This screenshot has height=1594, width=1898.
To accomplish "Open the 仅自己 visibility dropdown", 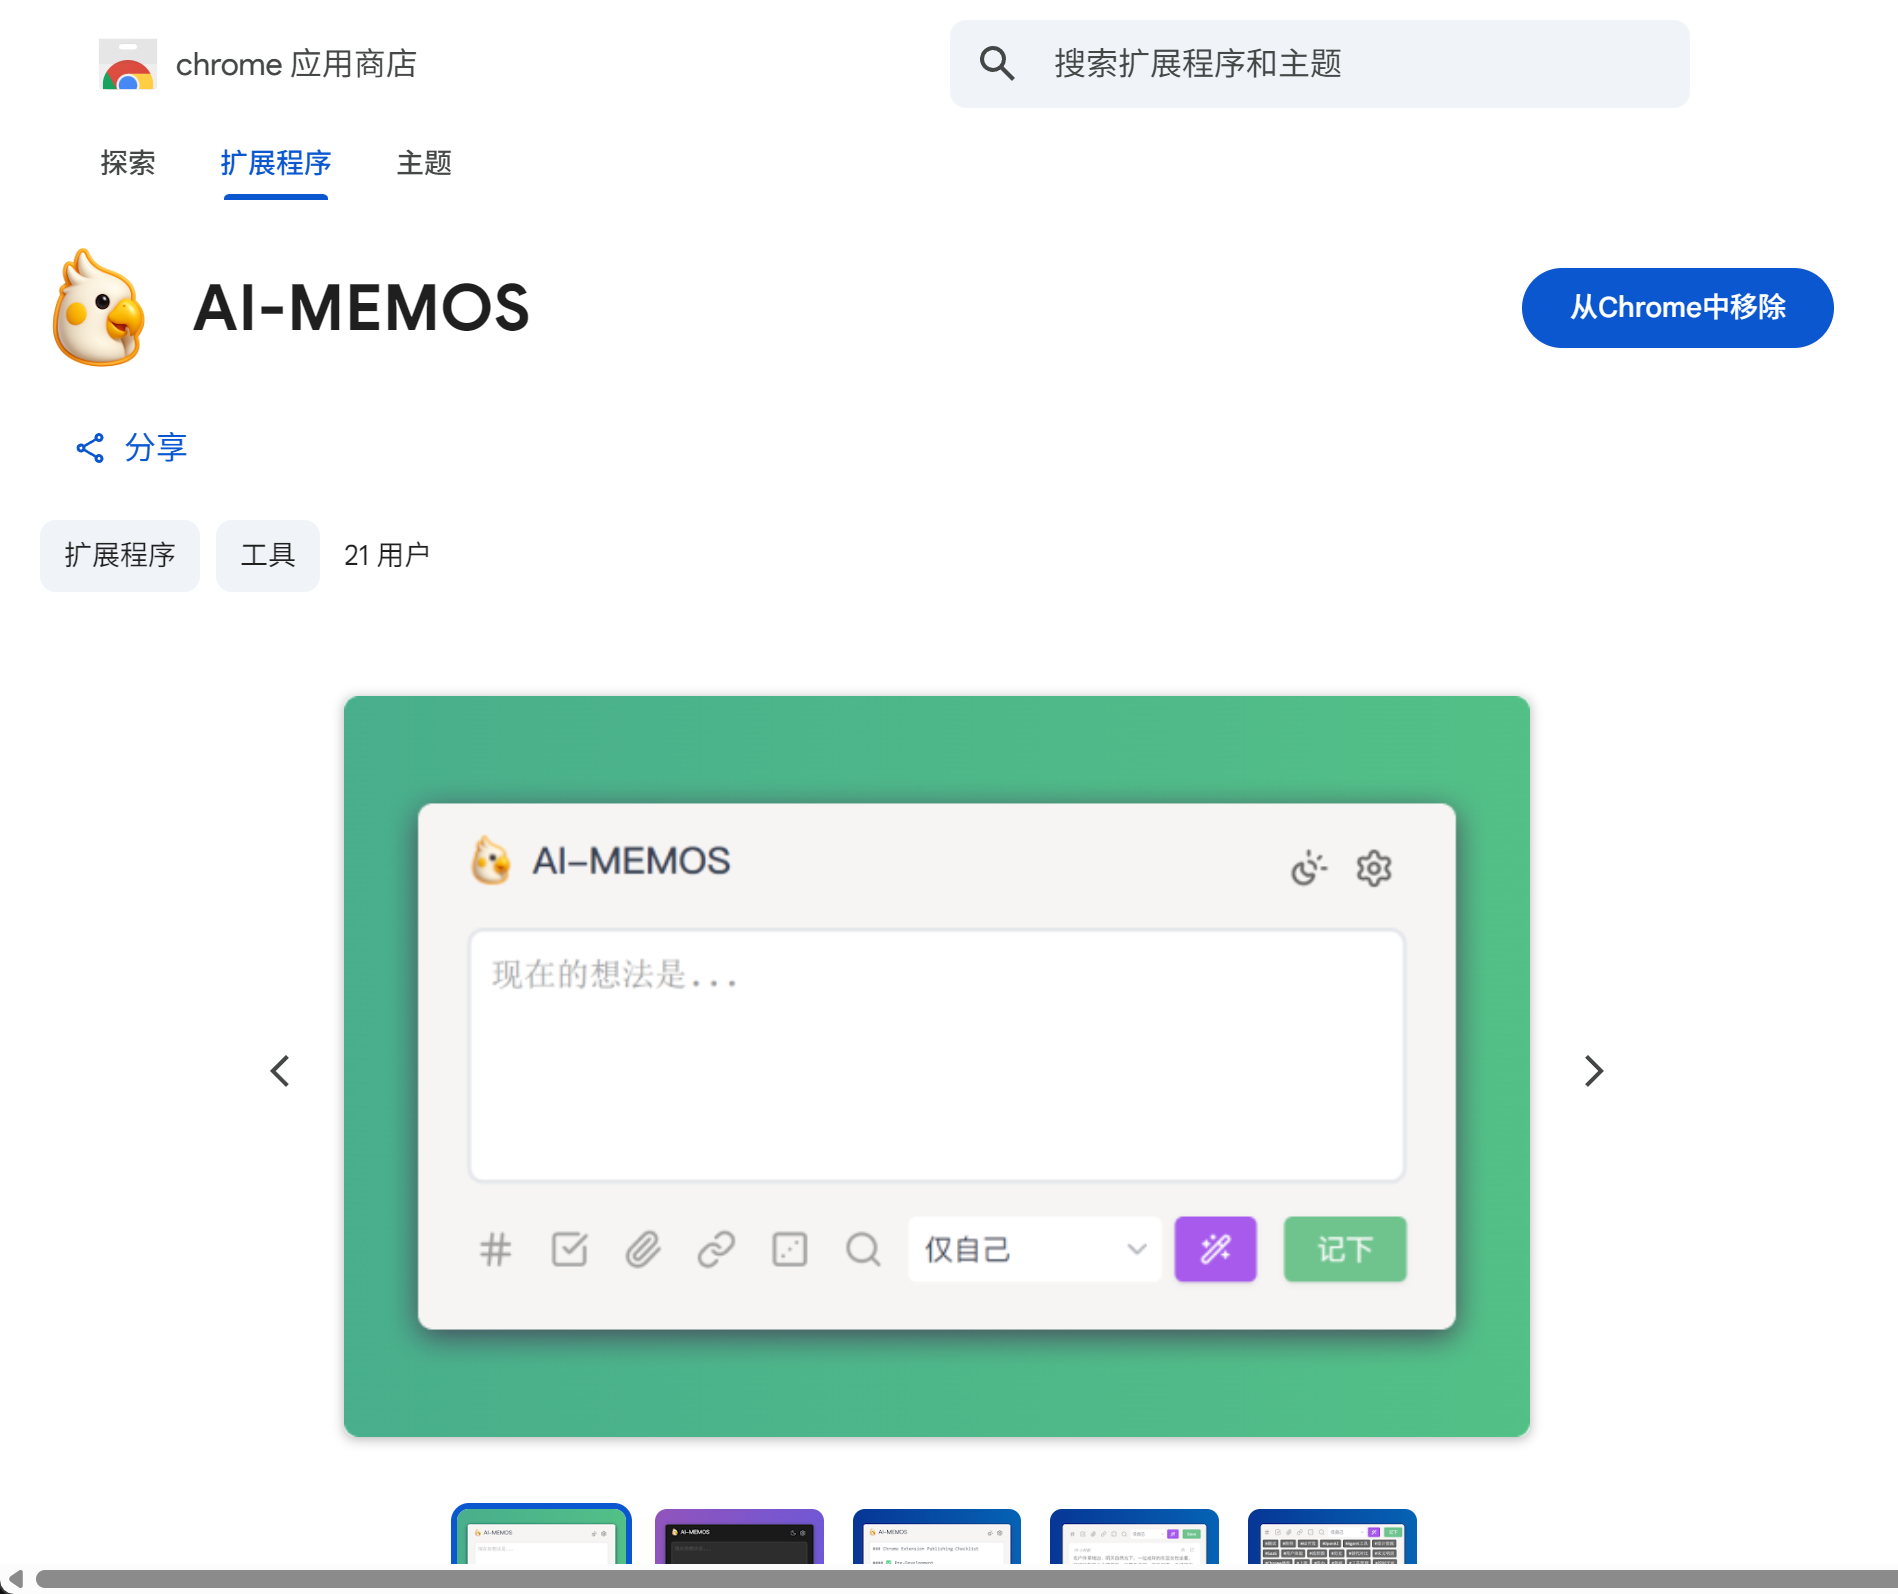I will tap(1033, 1249).
